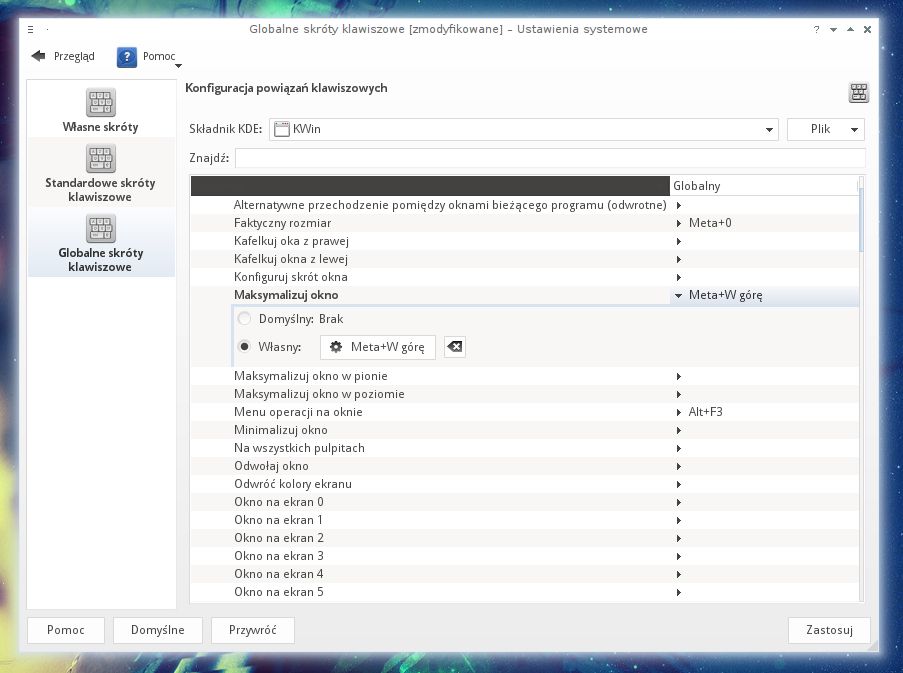Click the KWin window icon in combo box
The height and width of the screenshot is (673, 903).
[282, 129]
